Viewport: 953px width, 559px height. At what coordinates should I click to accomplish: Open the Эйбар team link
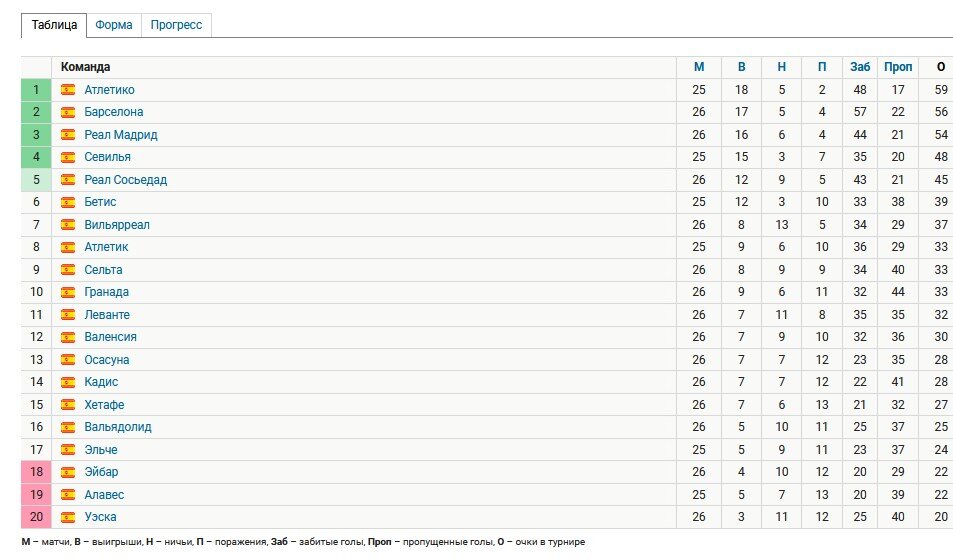point(101,472)
